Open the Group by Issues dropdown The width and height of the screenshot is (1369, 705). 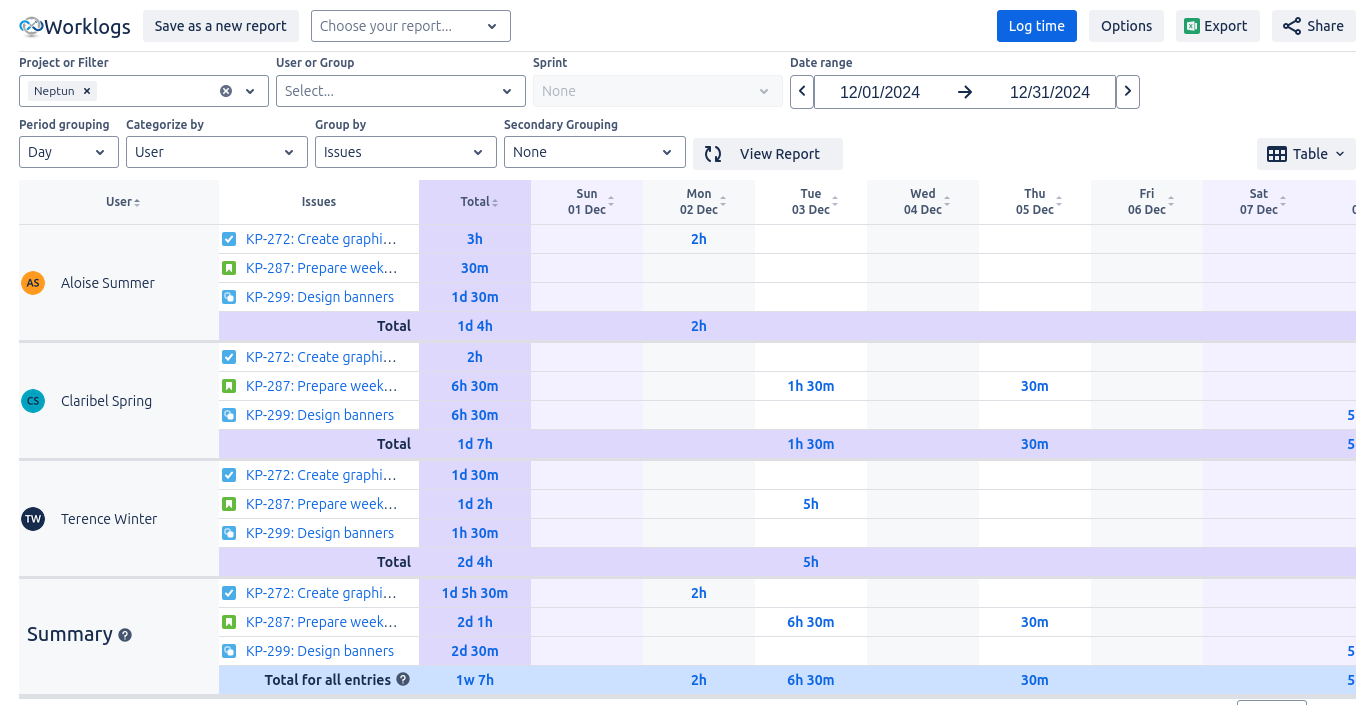point(405,151)
